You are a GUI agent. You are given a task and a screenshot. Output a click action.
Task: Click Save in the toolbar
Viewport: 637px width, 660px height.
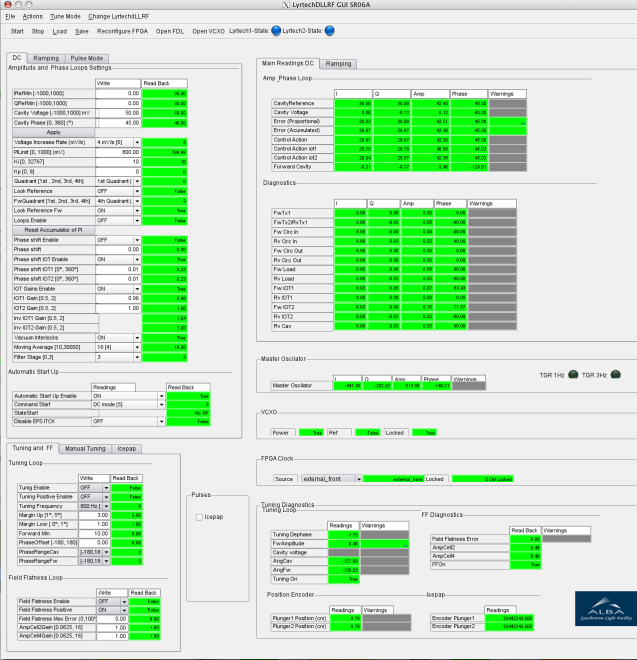pos(82,31)
